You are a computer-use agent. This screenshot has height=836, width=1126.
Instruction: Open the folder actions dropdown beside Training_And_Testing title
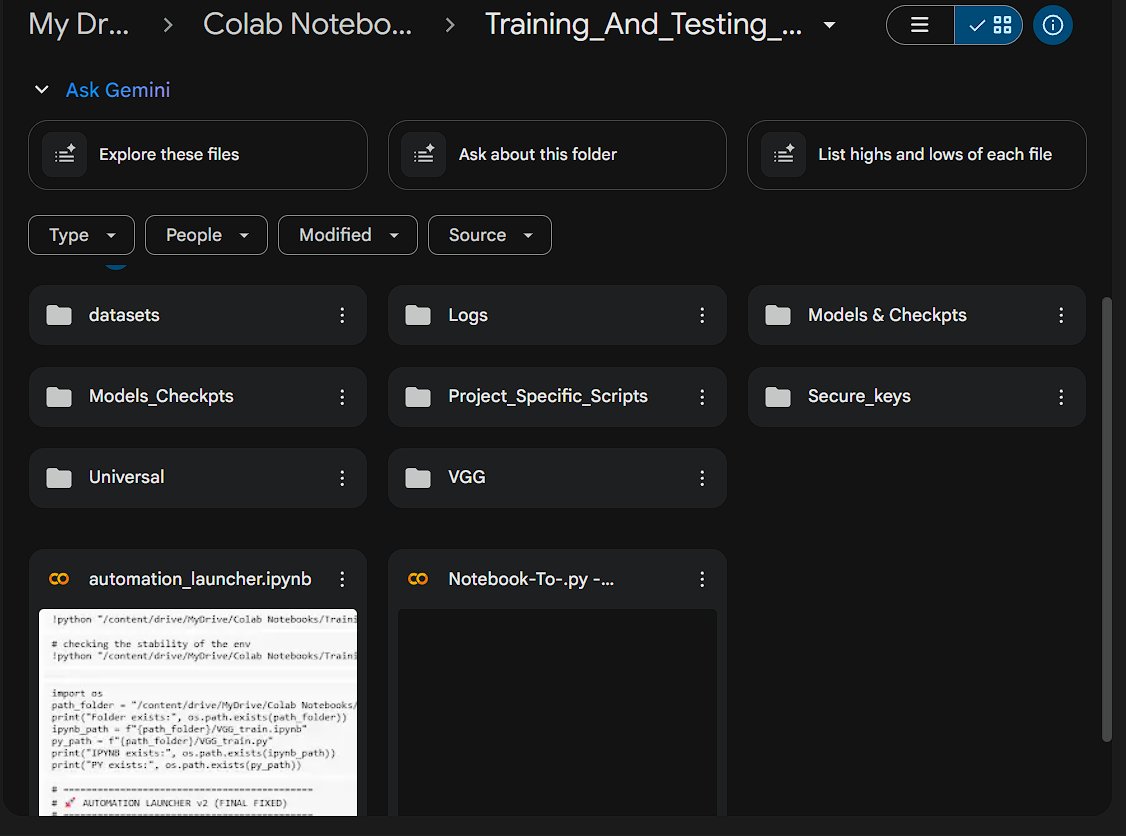(x=830, y=24)
